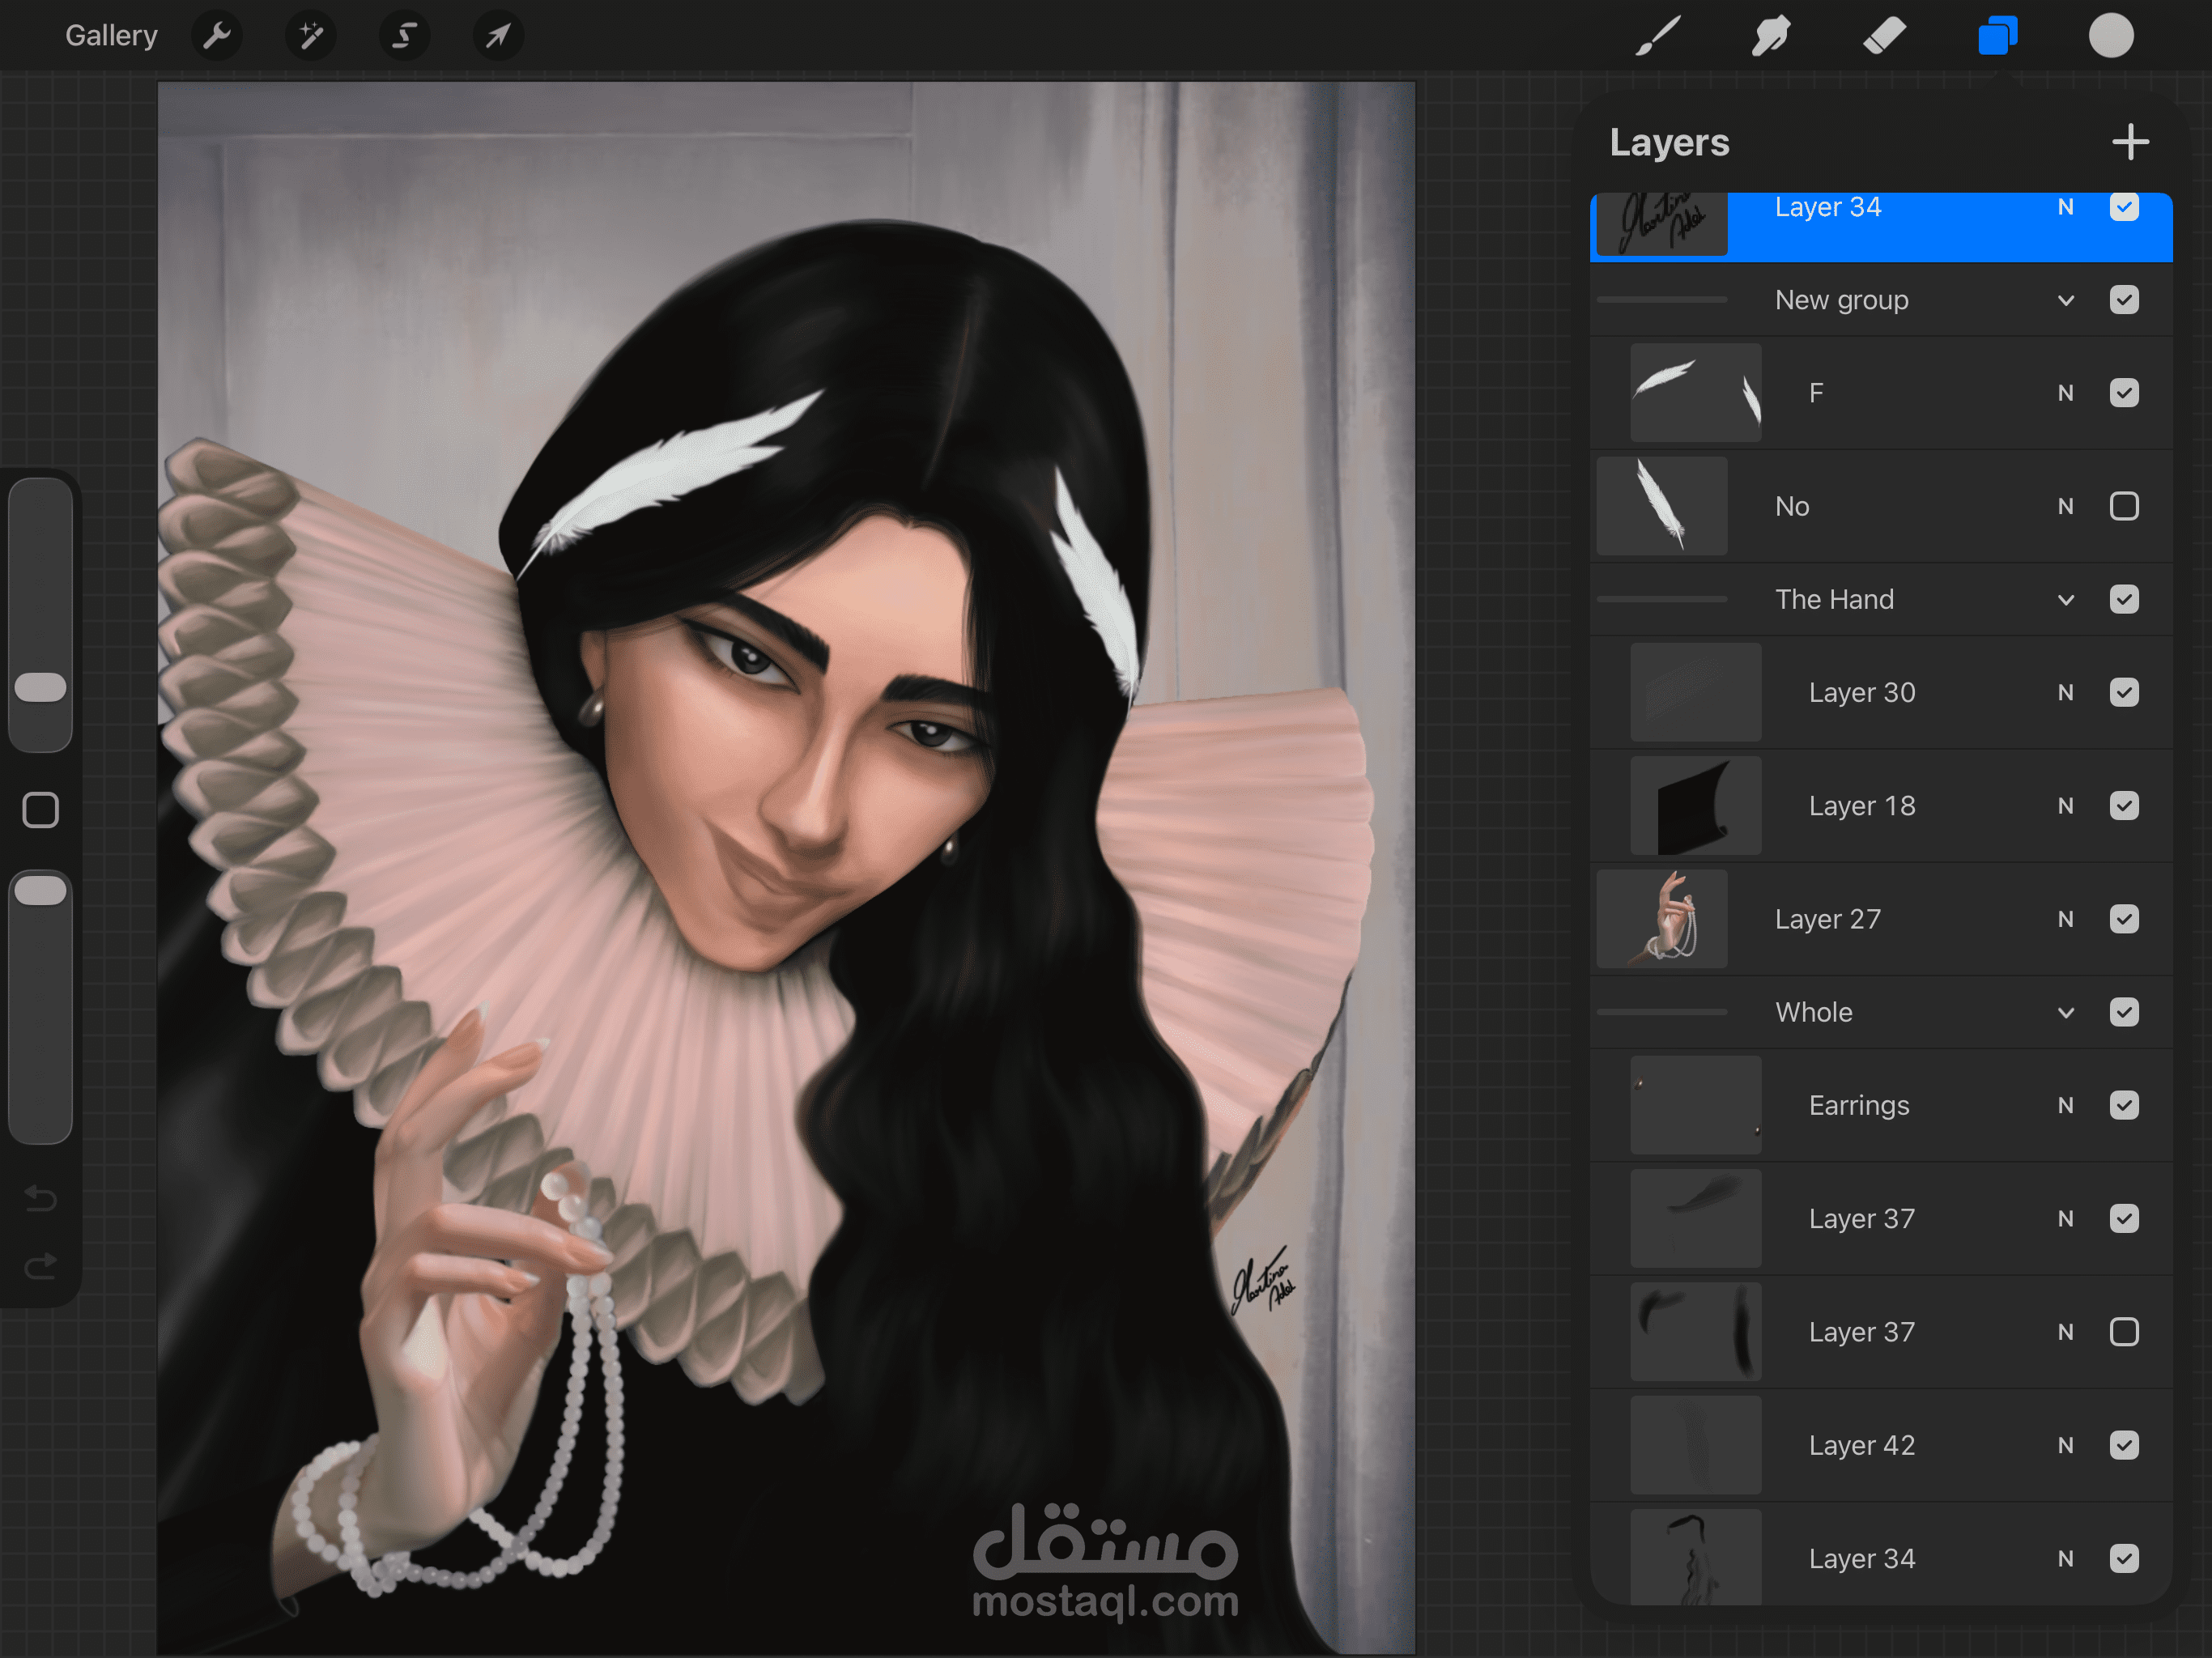Return to the Gallery
This screenshot has height=1658, width=2212.
click(111, 36)
